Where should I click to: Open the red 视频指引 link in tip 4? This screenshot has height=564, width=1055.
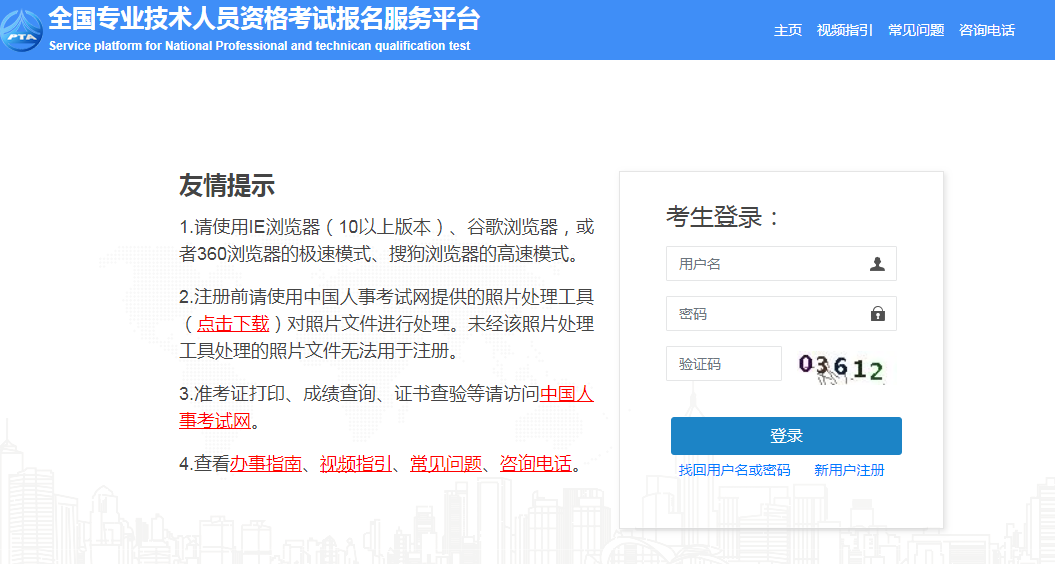[x=355, y=464]
